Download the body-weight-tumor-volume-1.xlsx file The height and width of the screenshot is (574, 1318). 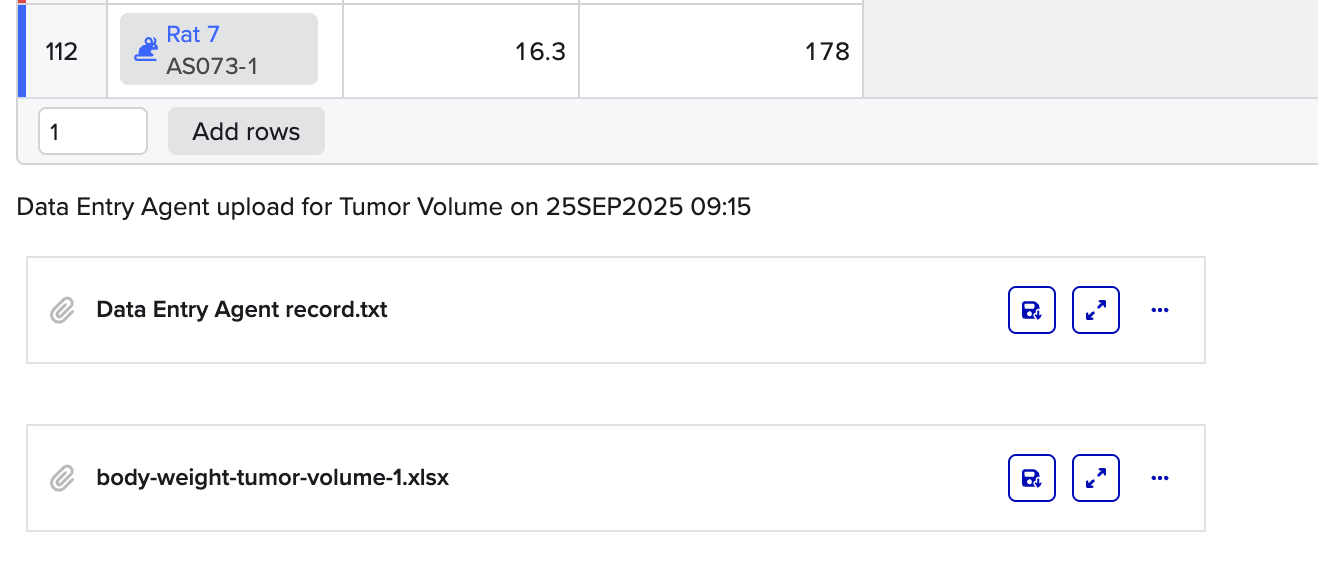click(1031, 478)
